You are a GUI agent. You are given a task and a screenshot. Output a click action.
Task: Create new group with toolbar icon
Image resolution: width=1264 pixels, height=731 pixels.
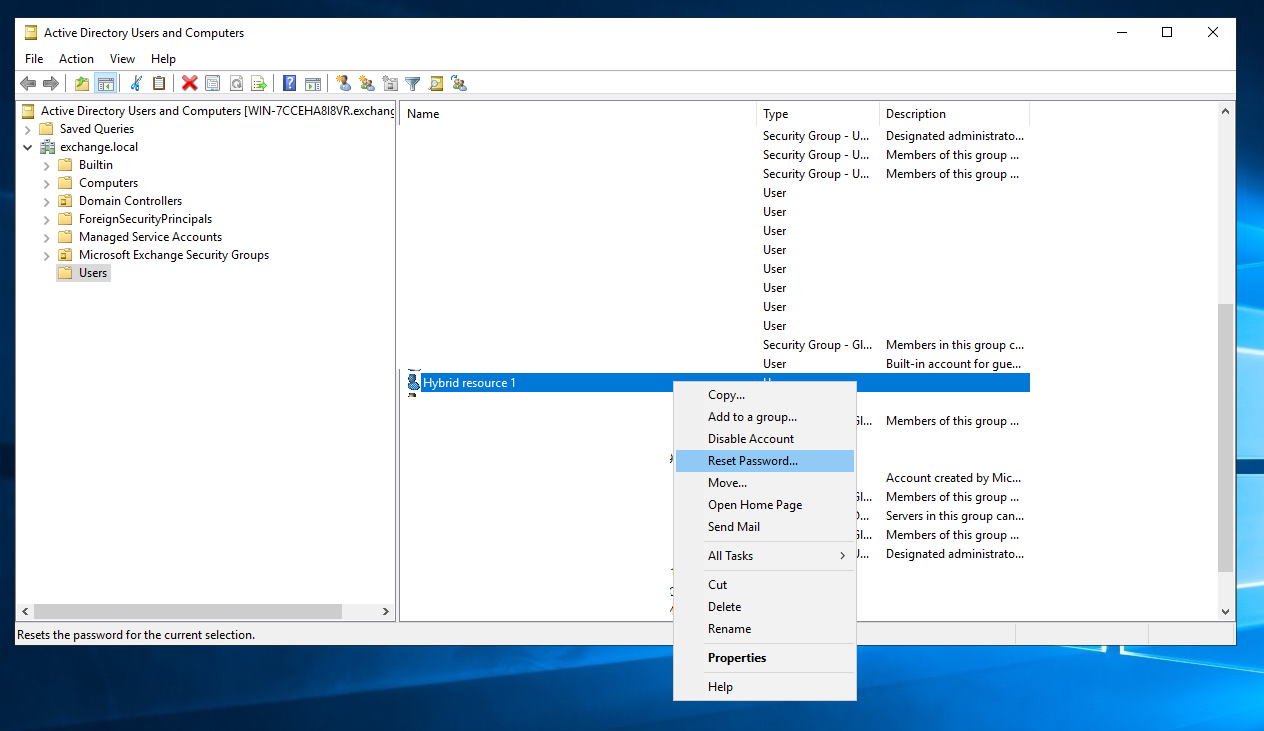[x=367, y=83]
